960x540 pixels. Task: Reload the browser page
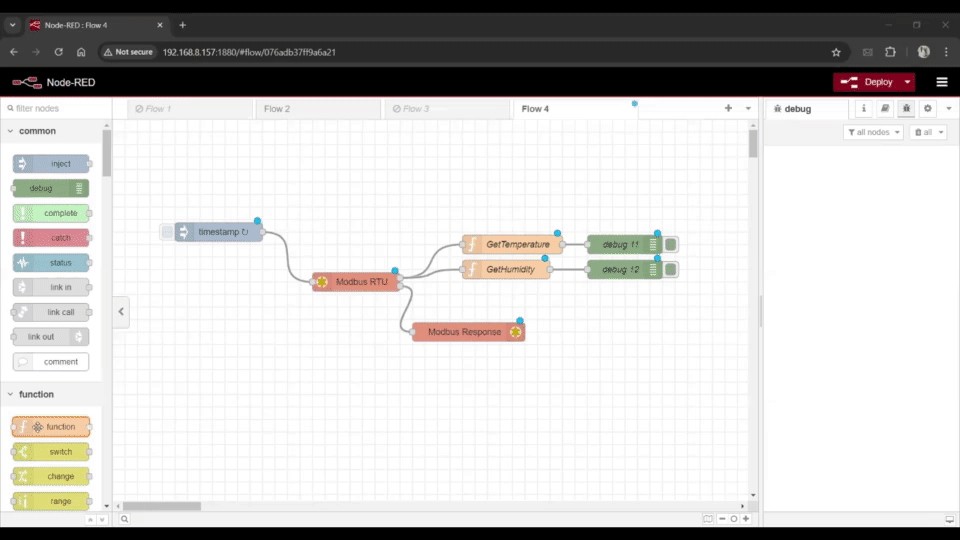tap(59, 52)
